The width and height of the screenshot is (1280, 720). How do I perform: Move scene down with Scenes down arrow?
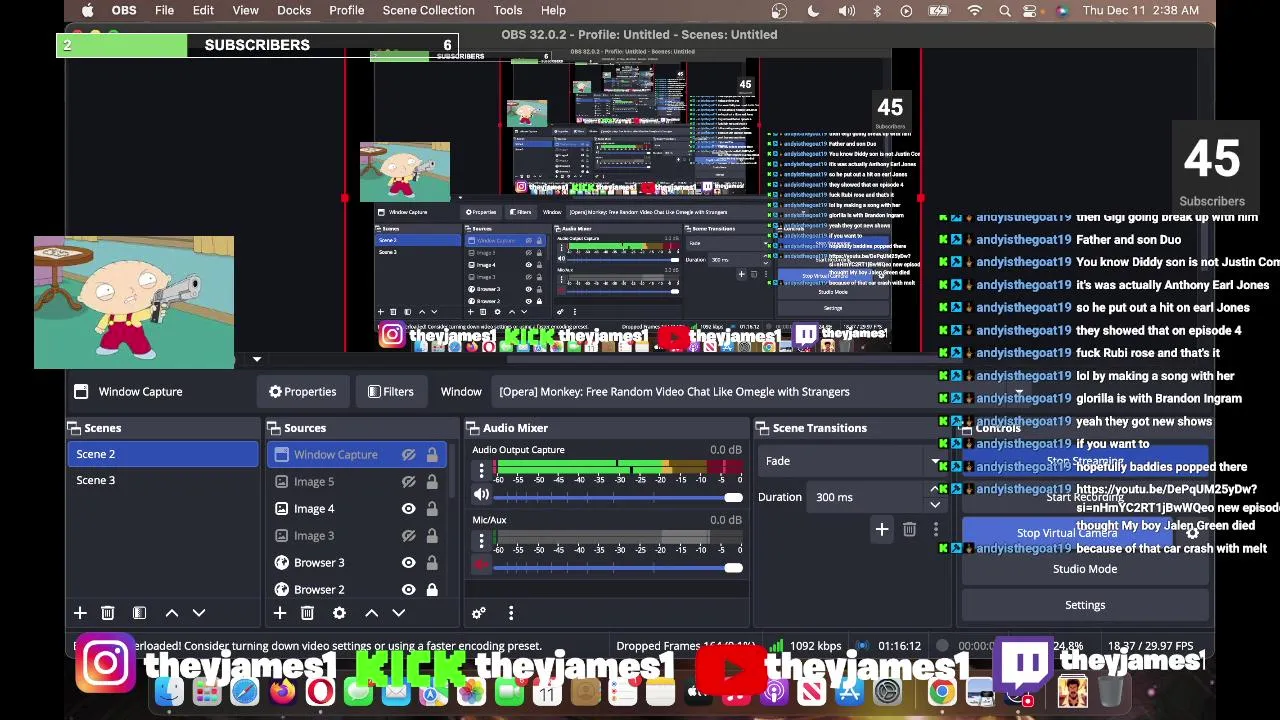[199, 613]
